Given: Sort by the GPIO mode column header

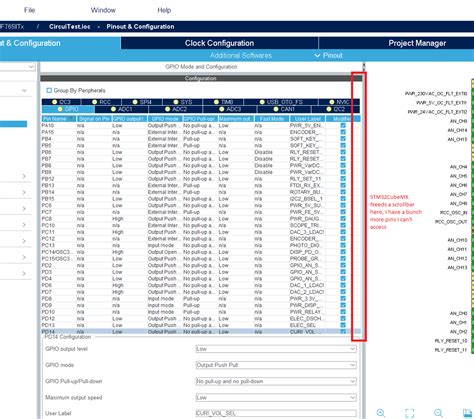Looking at the screenshot, I should pos(165,119).
